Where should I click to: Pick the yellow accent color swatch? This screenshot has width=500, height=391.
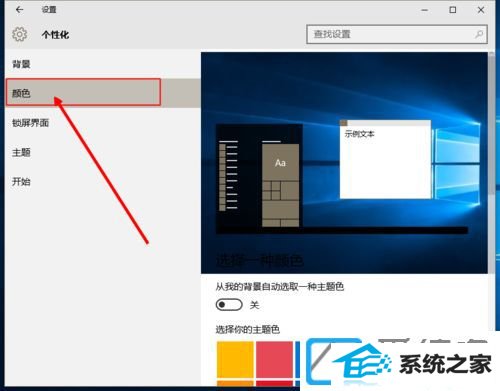[235, 359]
